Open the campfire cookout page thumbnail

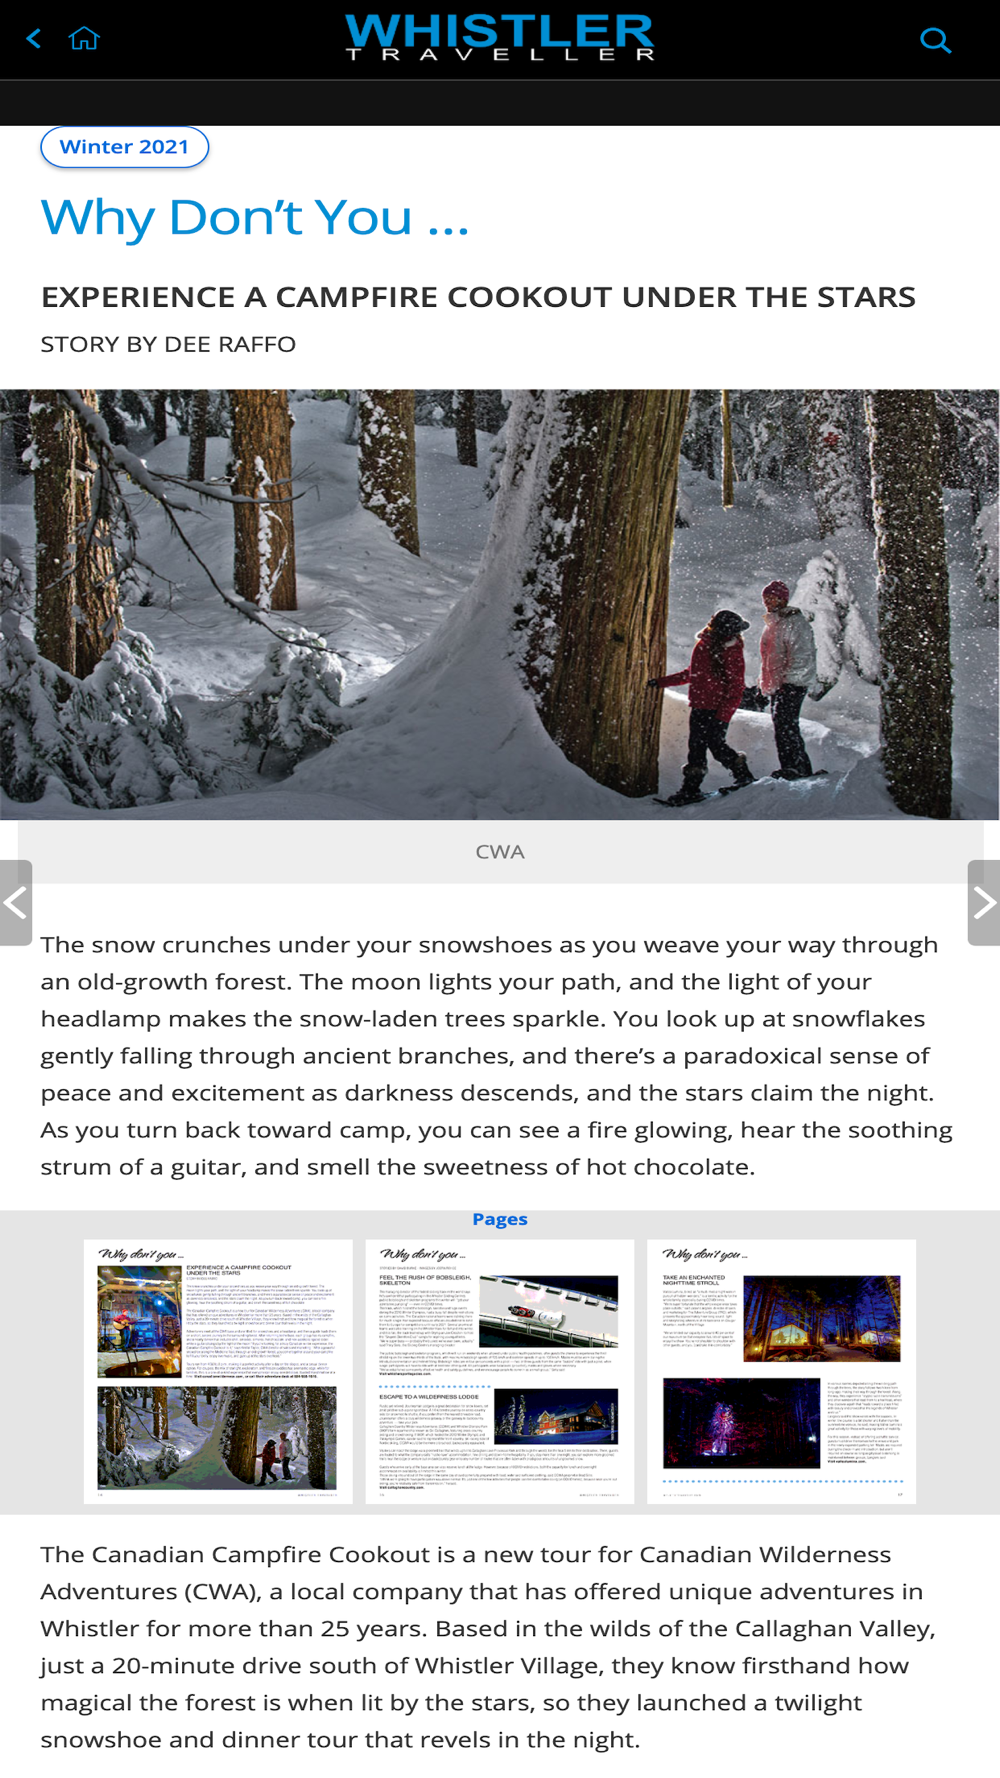(x=218, y=1371)
